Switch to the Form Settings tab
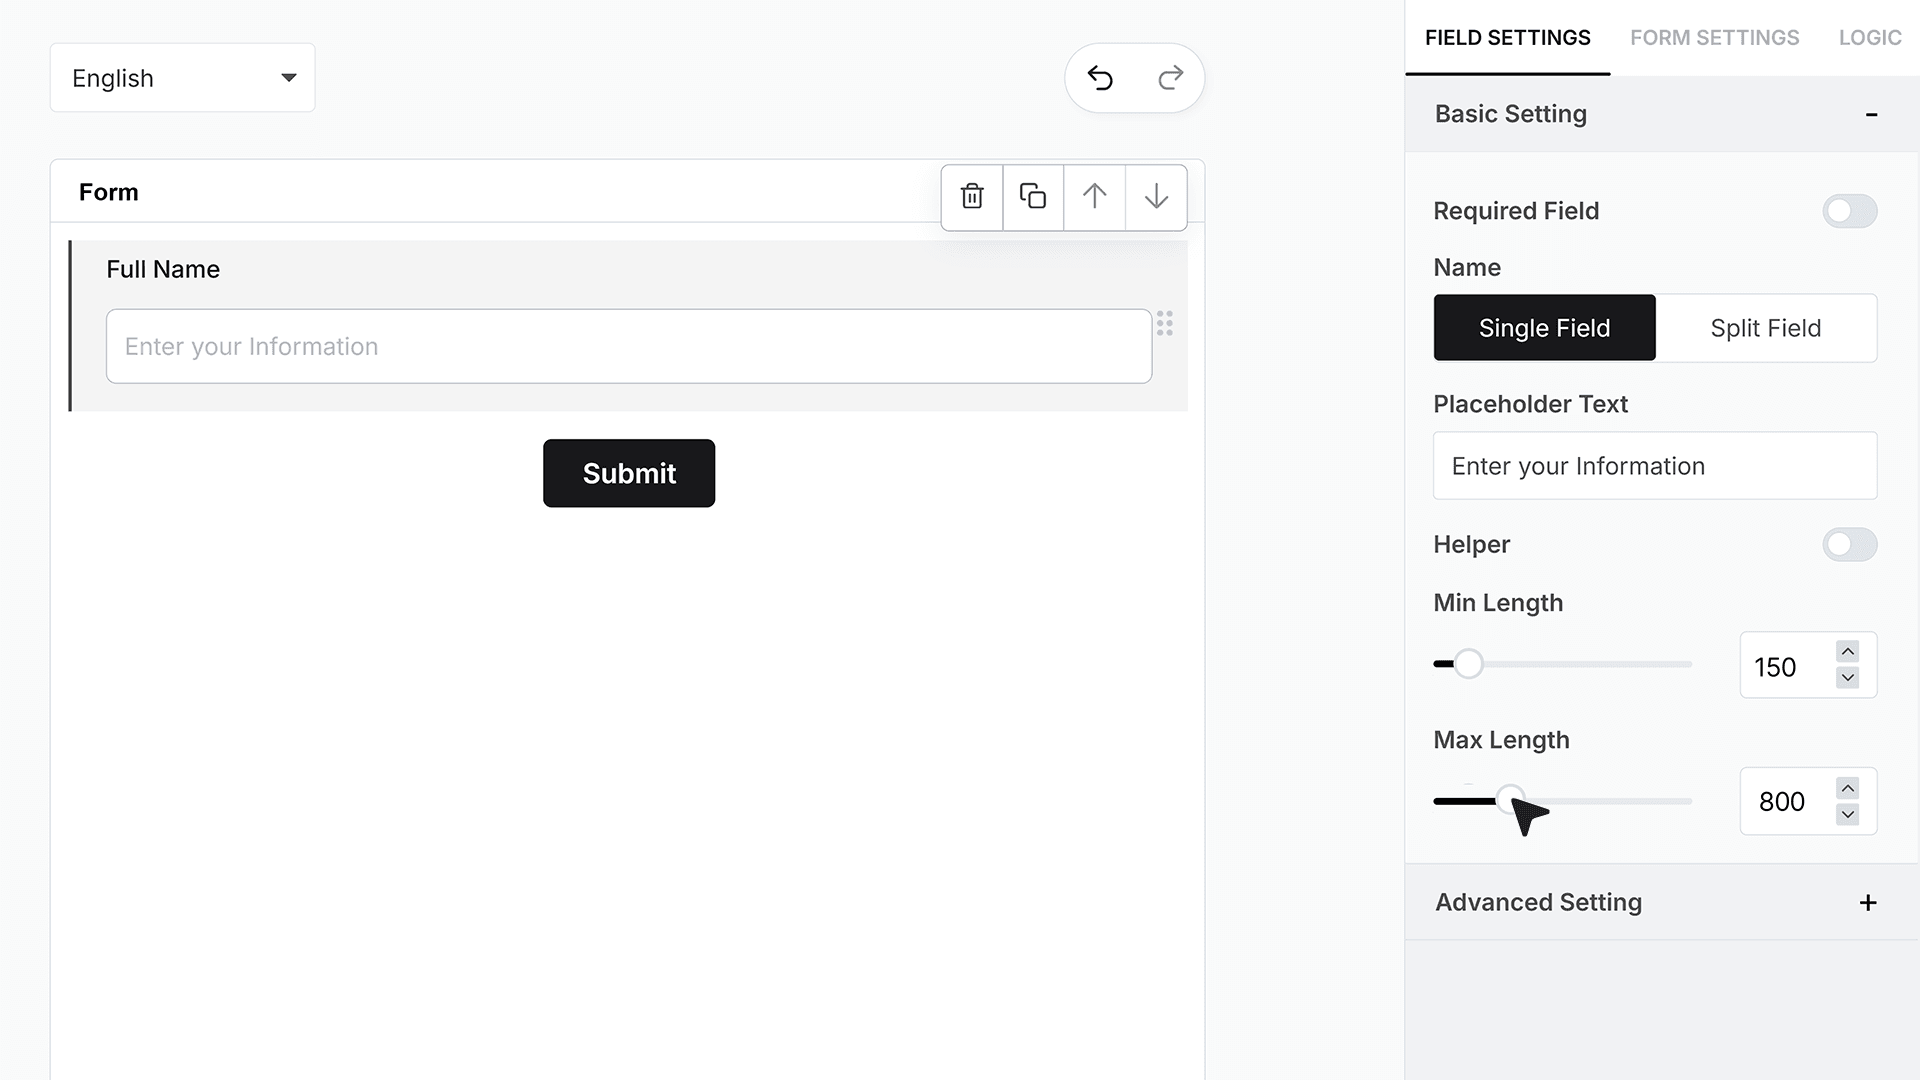This screenshot has height=1080, width=1920. coord(1714,38)
